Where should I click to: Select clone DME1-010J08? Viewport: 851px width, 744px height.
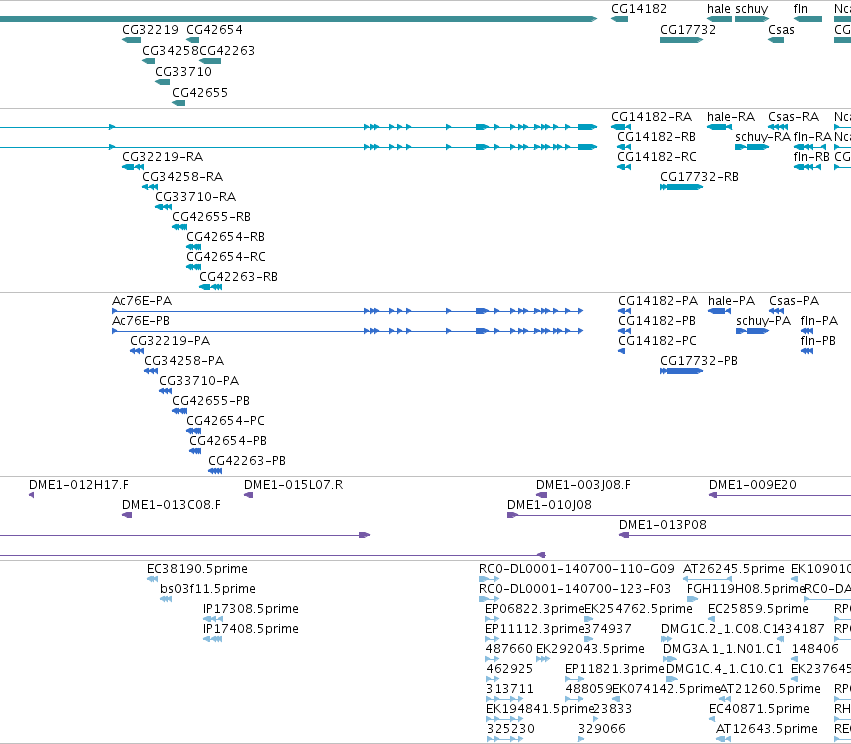[x=549, y=505]
